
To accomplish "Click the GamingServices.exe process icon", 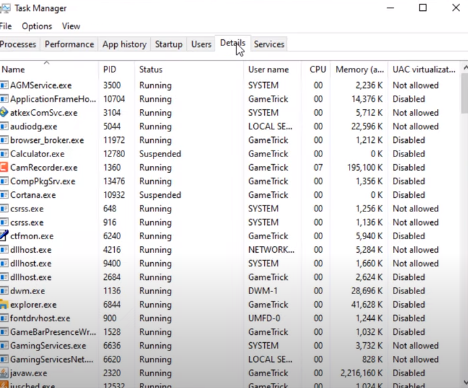I will [4, 346].
